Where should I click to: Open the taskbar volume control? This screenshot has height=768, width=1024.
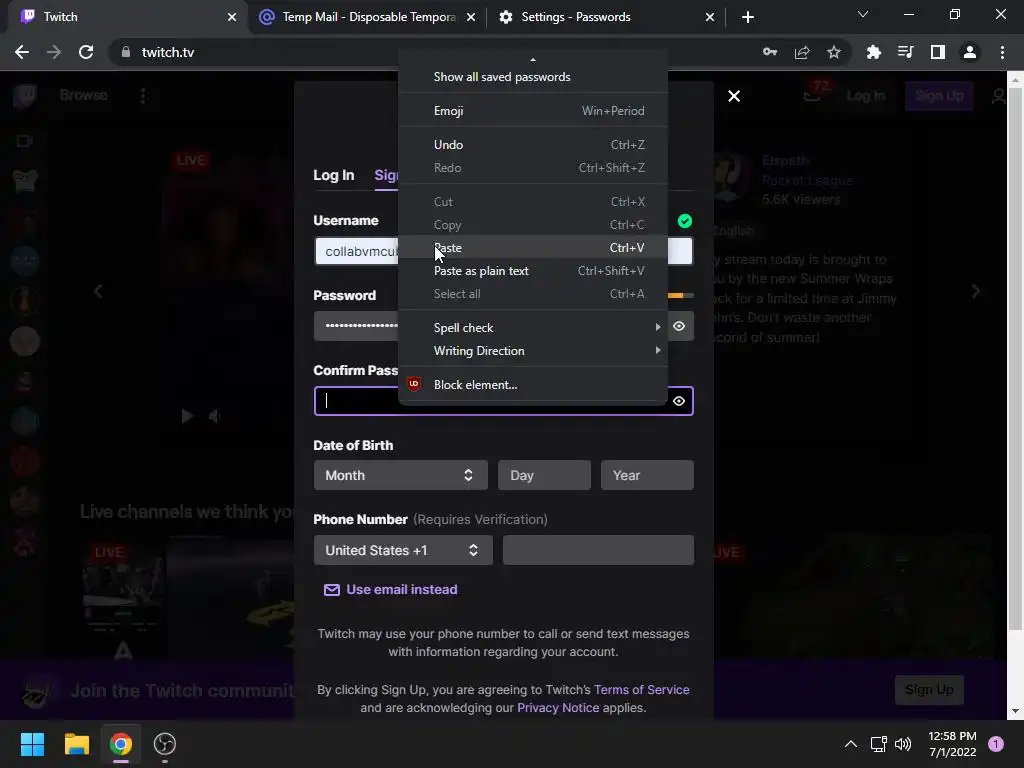point(903,744)
